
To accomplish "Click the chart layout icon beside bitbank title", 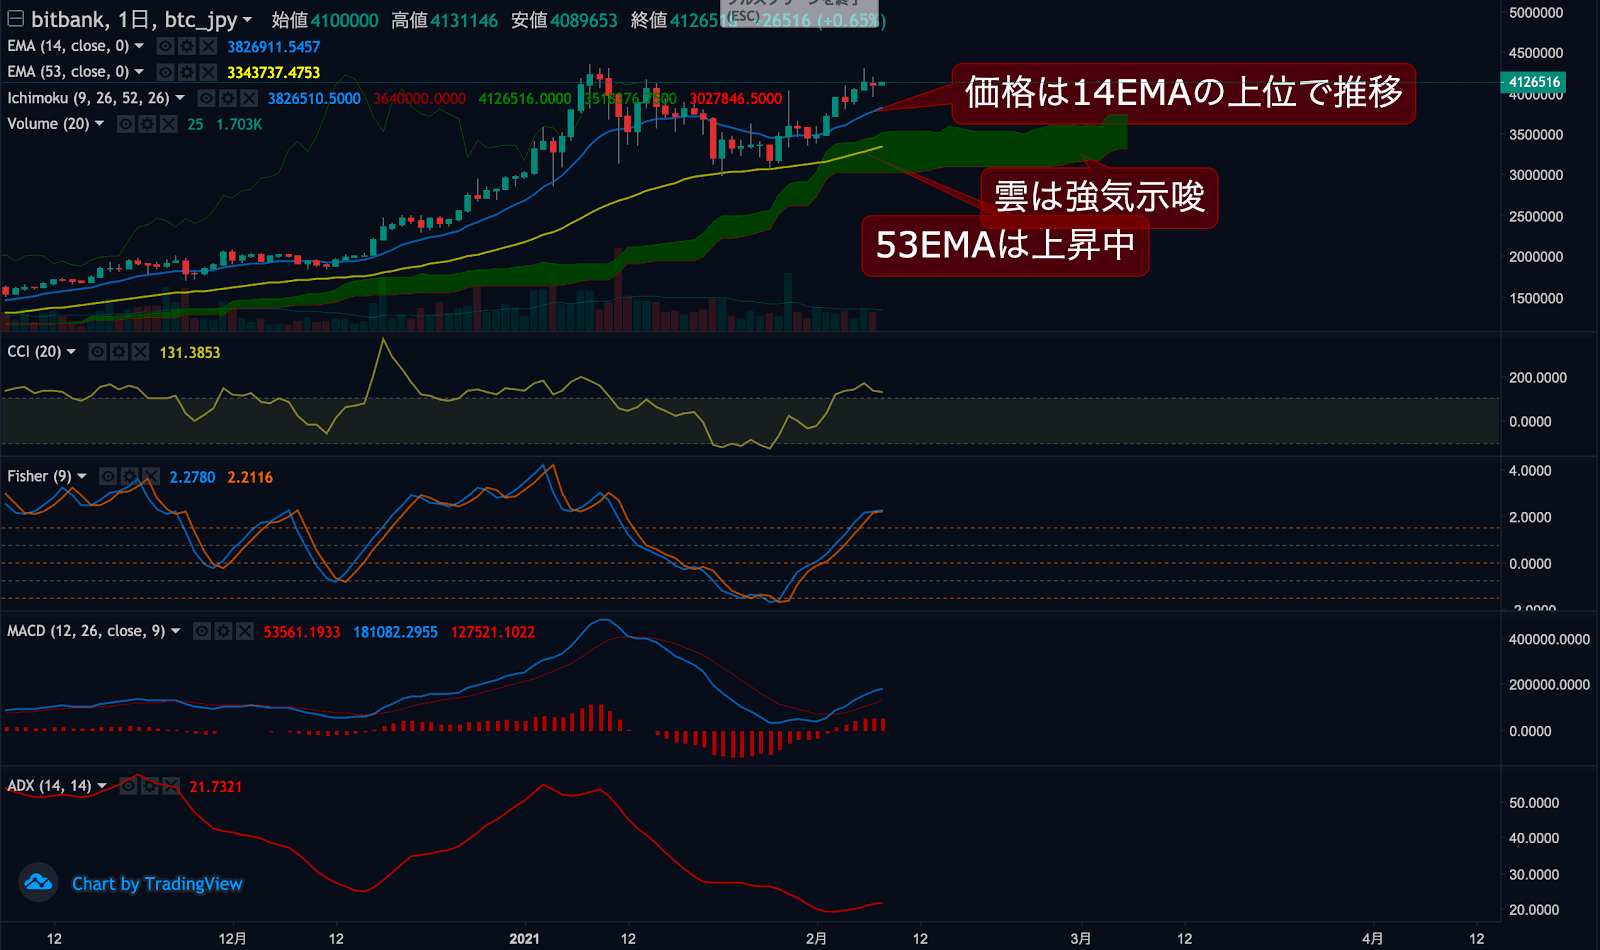I will click(13, 17).
